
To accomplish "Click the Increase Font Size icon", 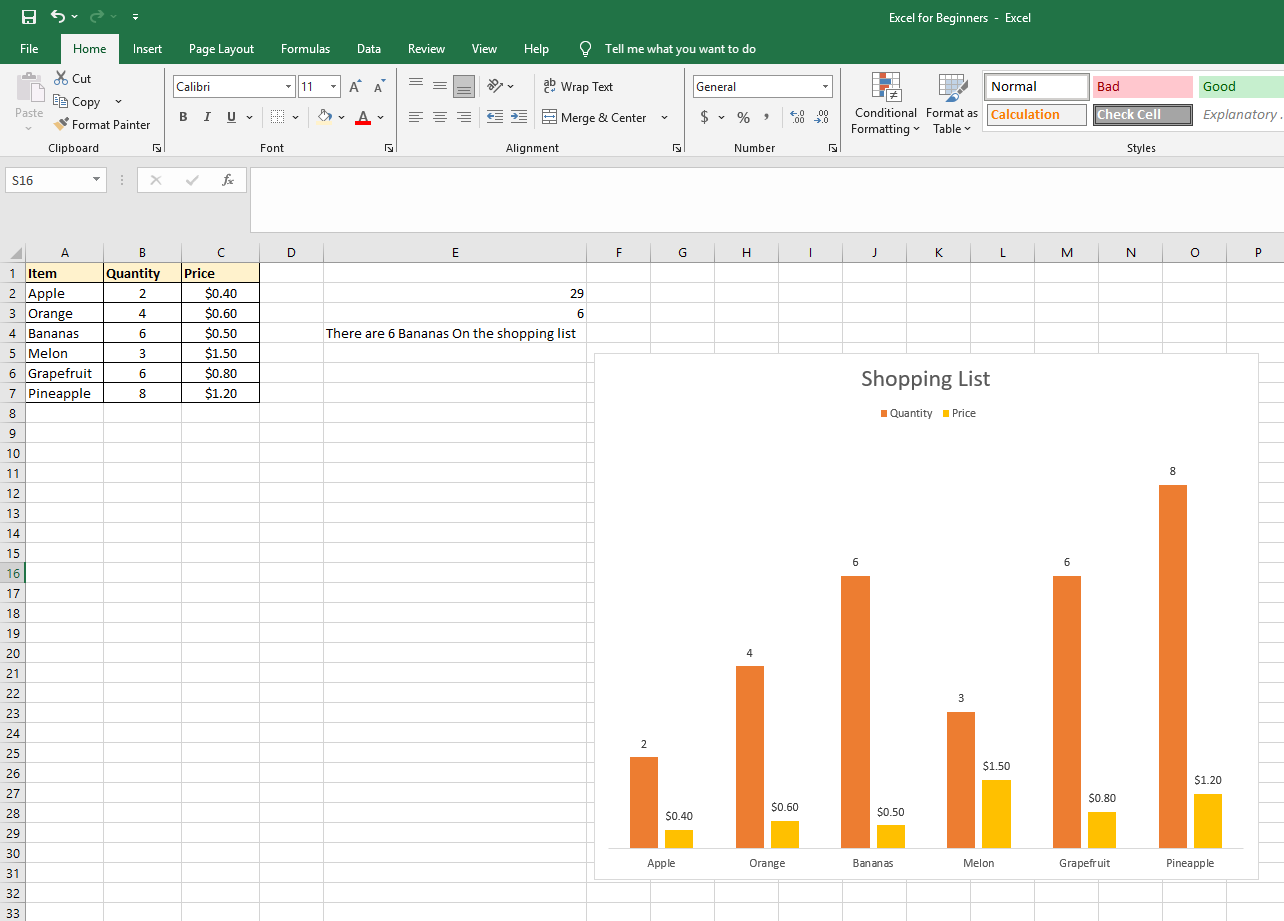I will coord(355,87).
